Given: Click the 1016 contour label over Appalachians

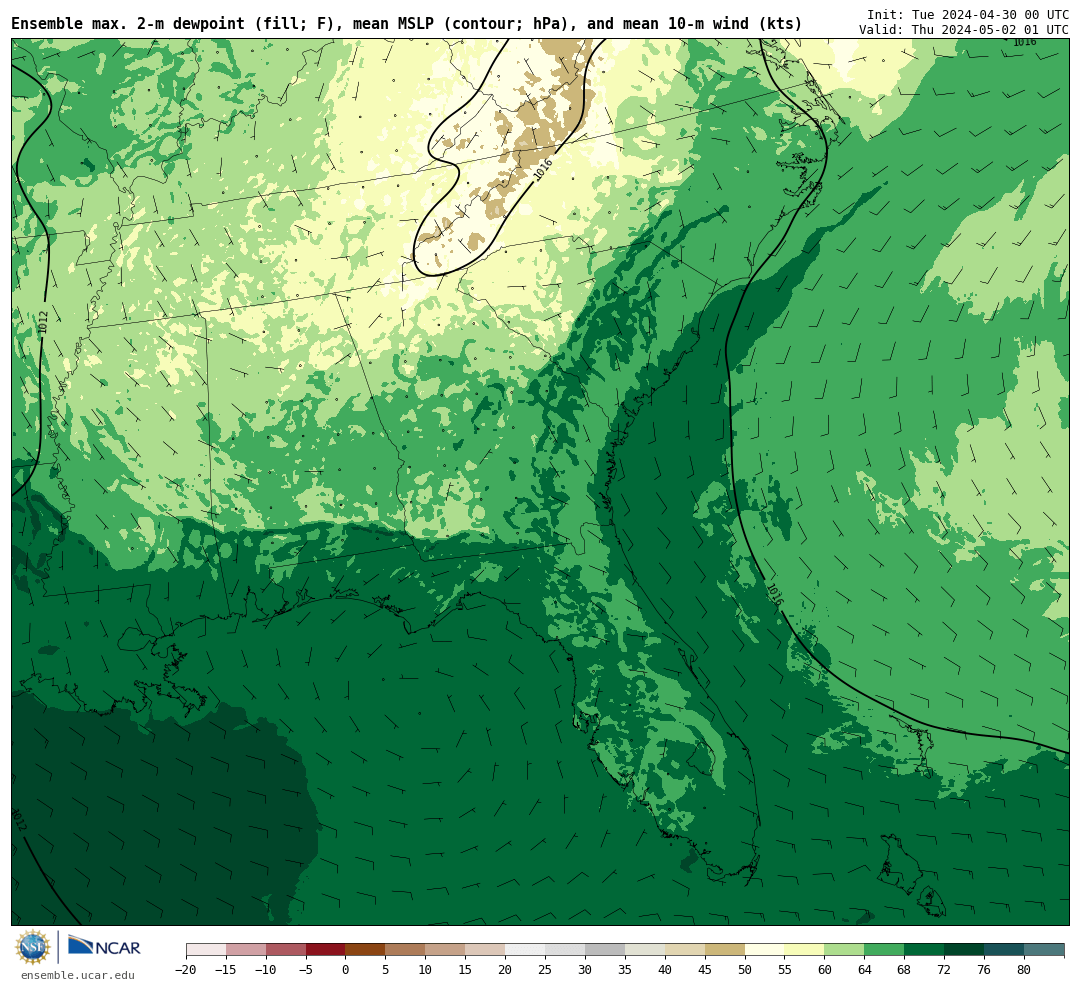Looking at the screenshot, I should tap(543, 170).
